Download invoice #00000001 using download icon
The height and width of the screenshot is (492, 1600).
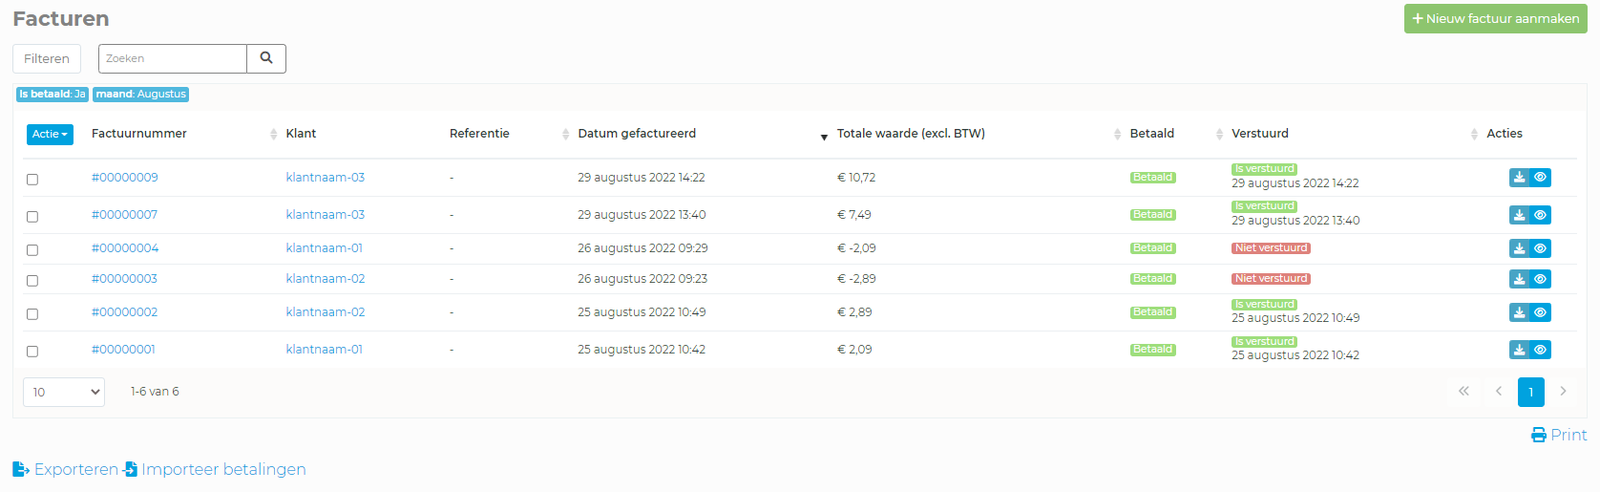point(1519,350)
